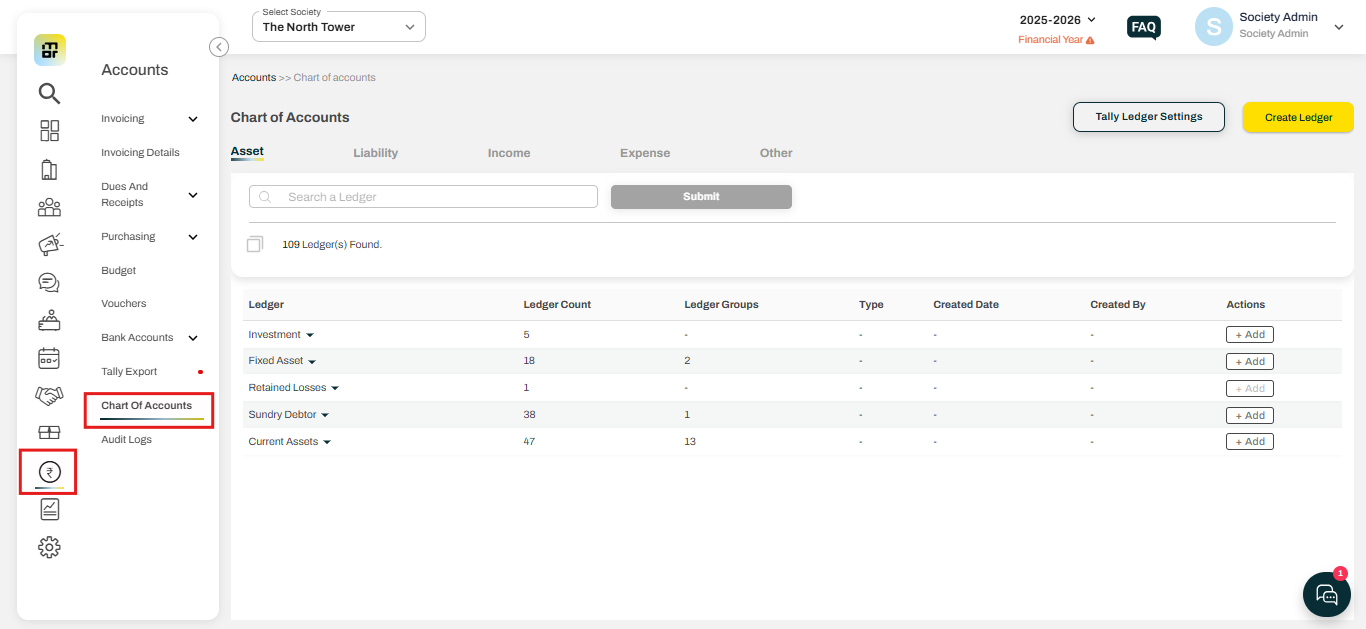Click + Add for Current Assets row

(x=1250, y=442)
